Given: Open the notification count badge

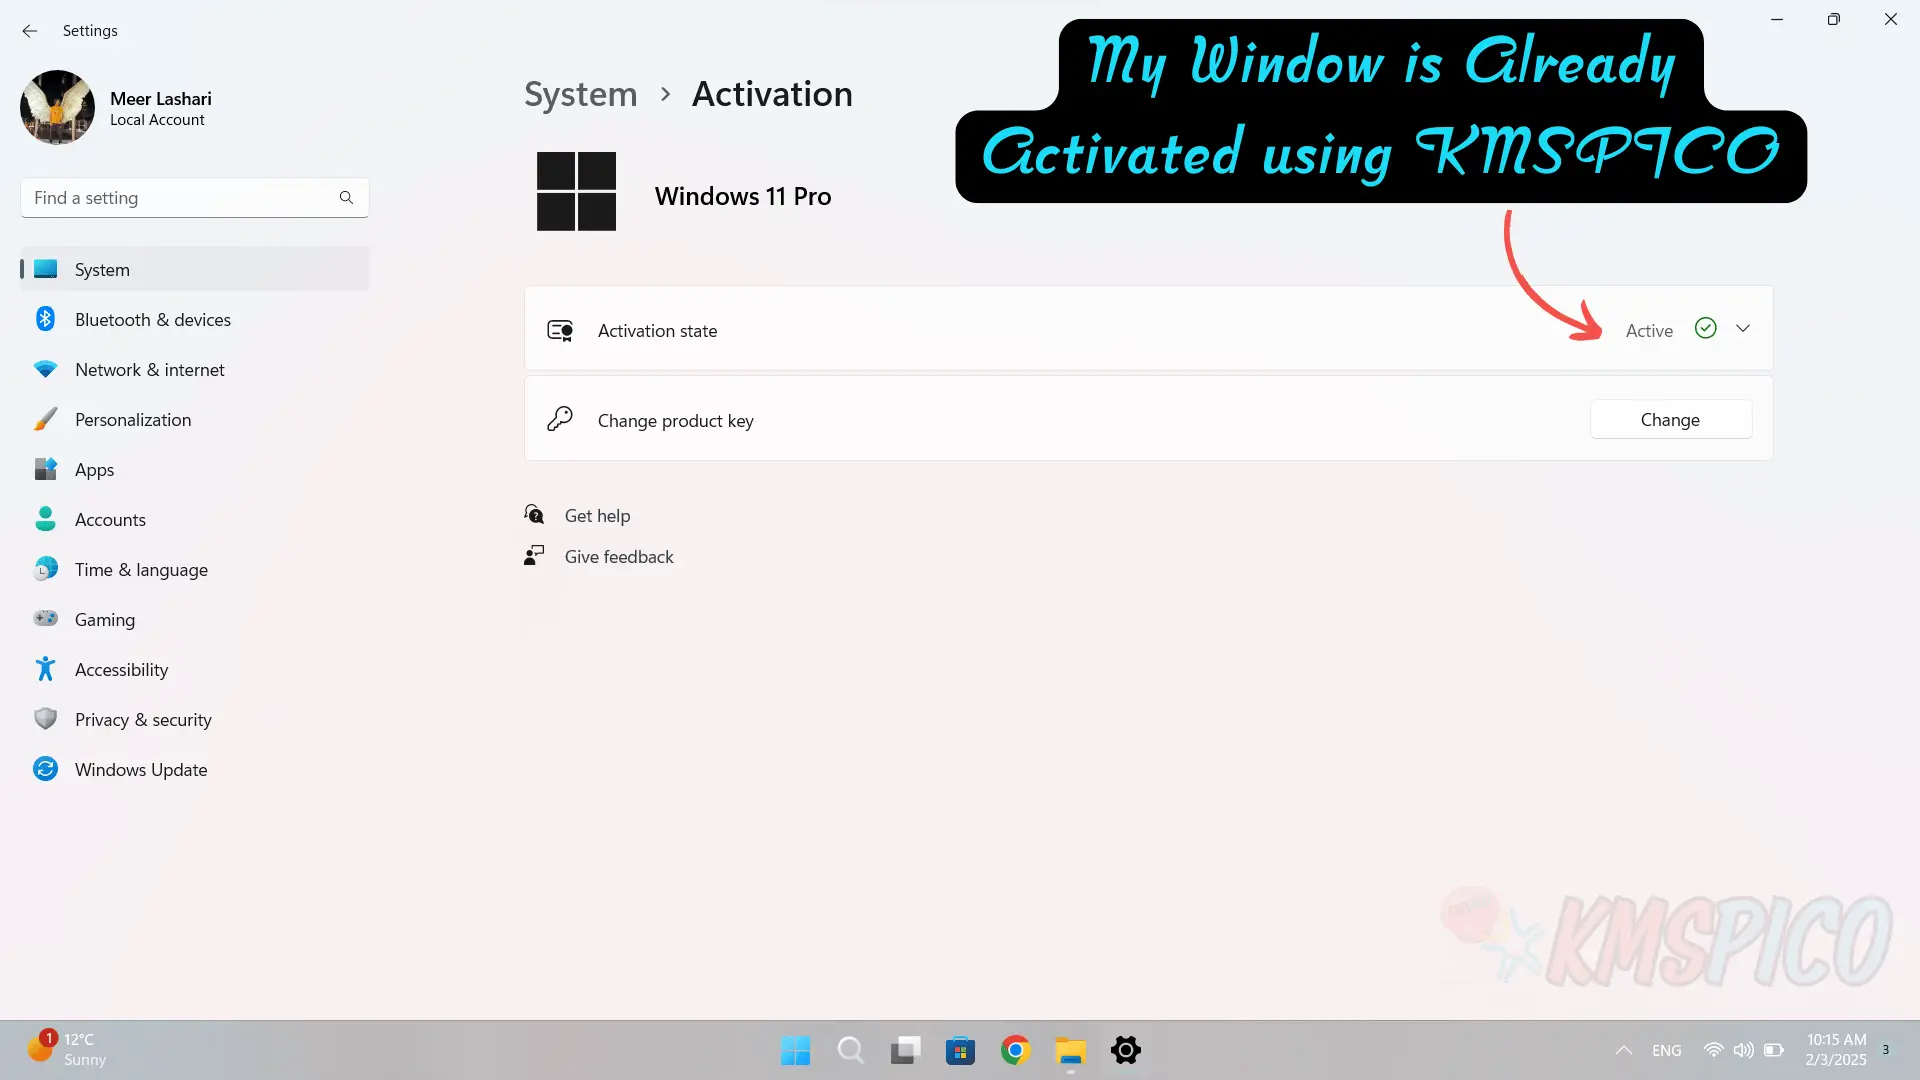Looking at the screenshot, I should pos(1886,1050).
